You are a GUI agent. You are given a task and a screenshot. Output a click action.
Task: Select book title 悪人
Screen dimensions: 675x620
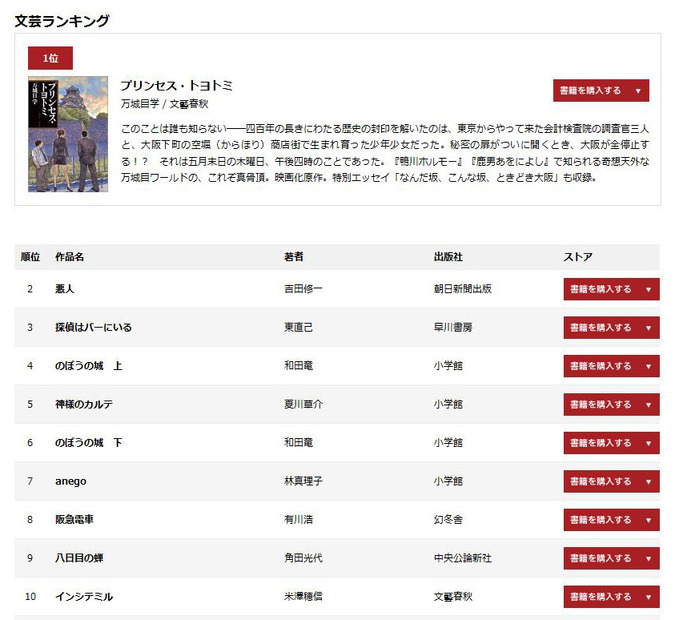coord(65,289)
